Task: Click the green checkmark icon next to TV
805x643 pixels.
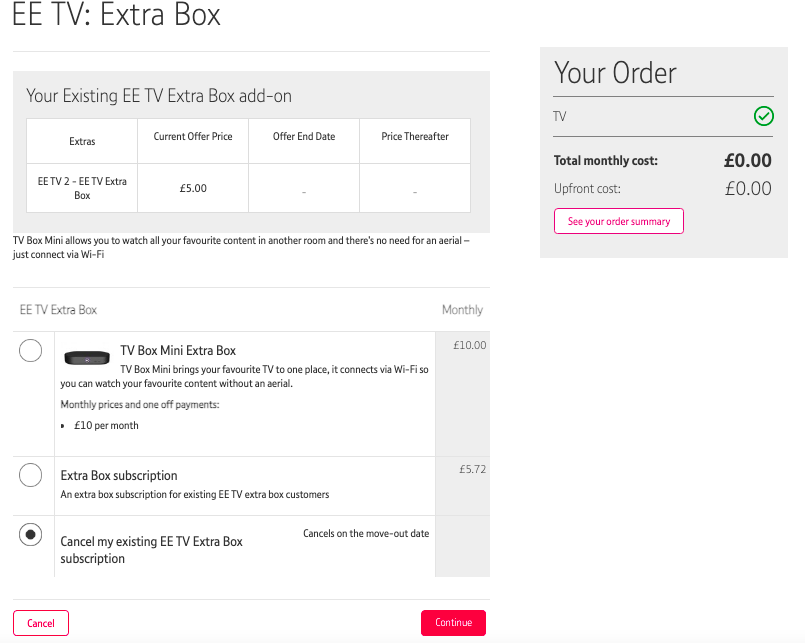Action: pyautogui.click(x=763, y=116)
